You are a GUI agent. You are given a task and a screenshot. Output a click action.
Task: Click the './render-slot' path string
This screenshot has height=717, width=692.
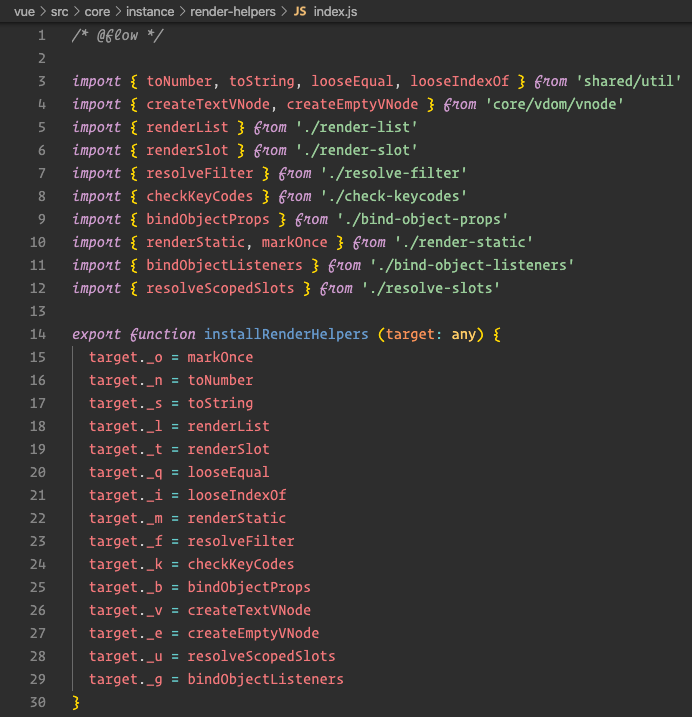357,150
